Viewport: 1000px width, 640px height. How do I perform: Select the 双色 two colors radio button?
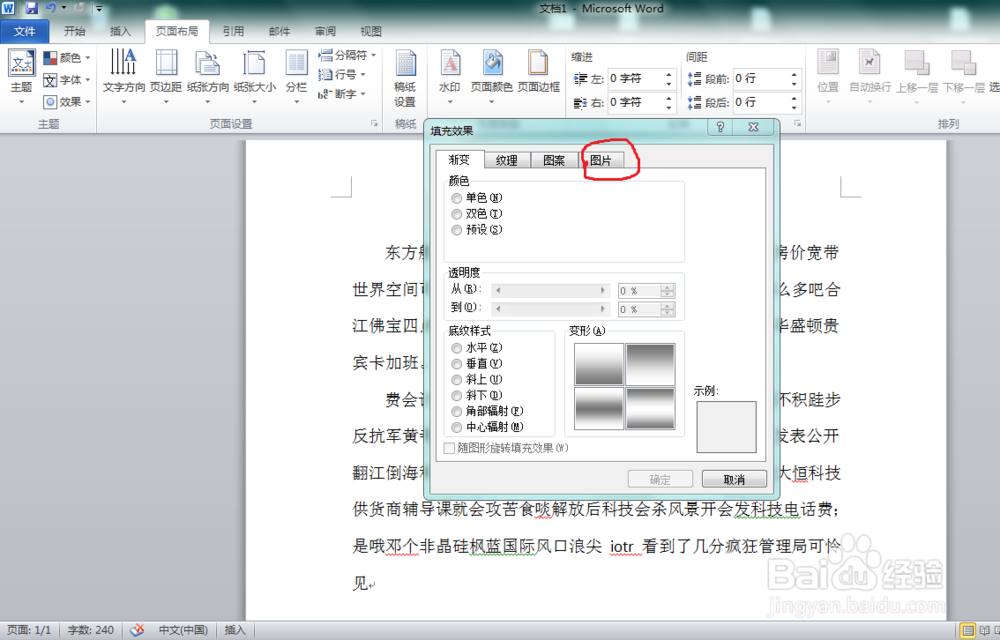tap(457, 214)
